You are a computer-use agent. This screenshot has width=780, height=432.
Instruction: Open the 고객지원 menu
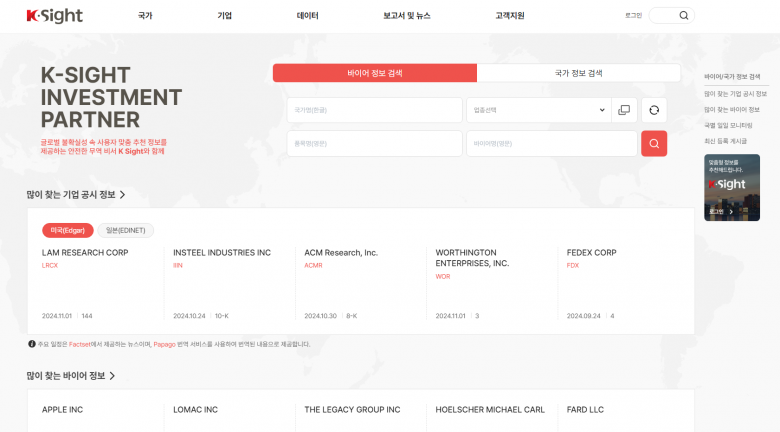510,15
